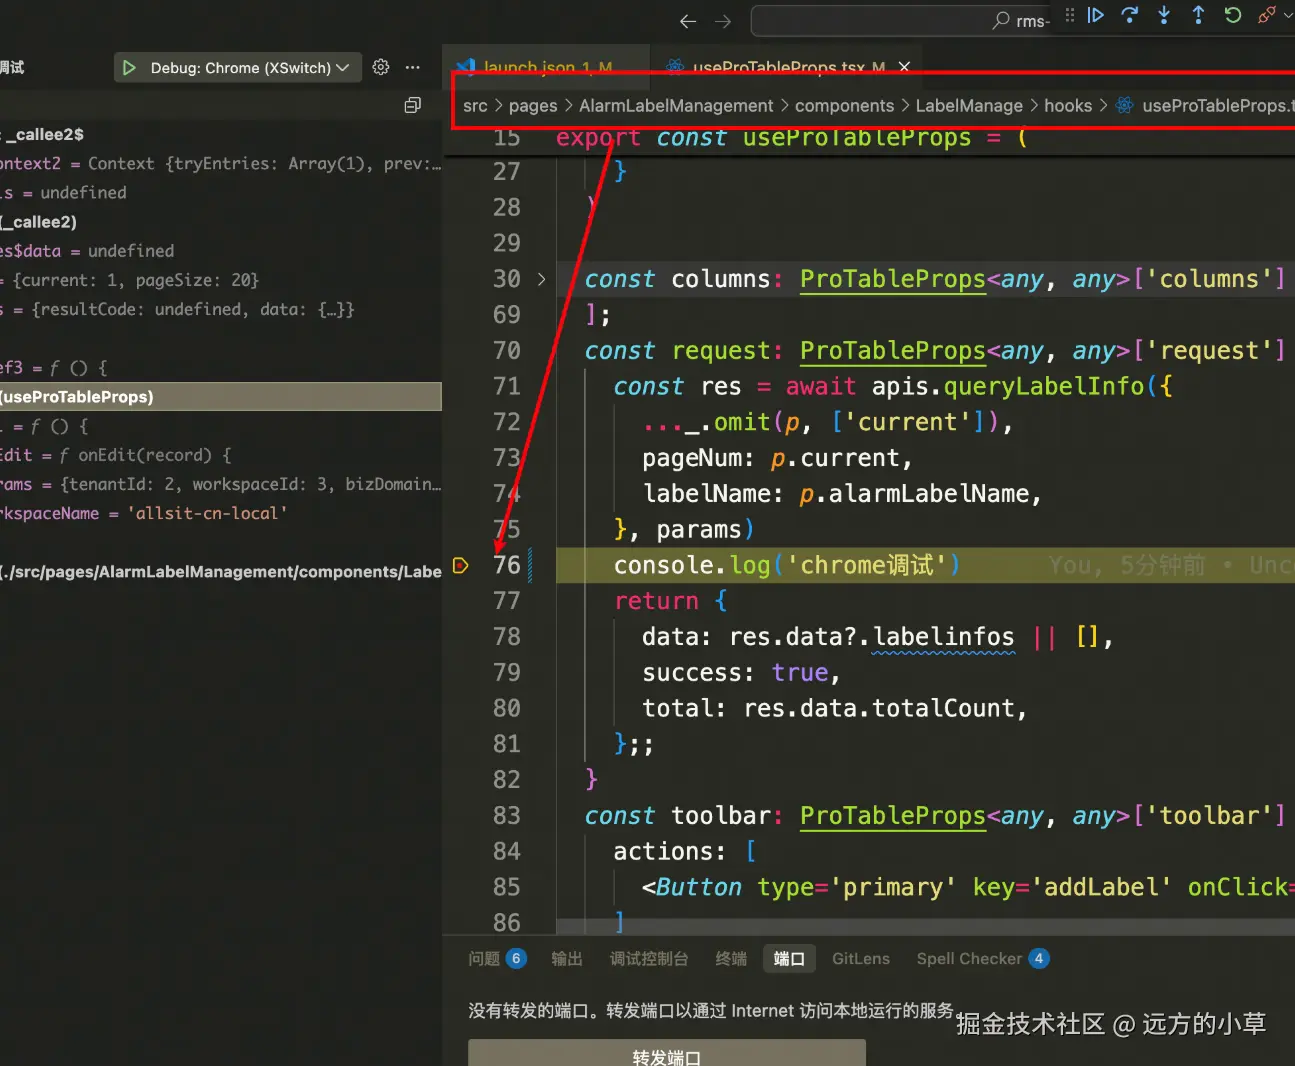Click the 转发端口 (Forward Port) button
The image size is (1295, 1066).
pyautogui.click(x=666, y=1054)
